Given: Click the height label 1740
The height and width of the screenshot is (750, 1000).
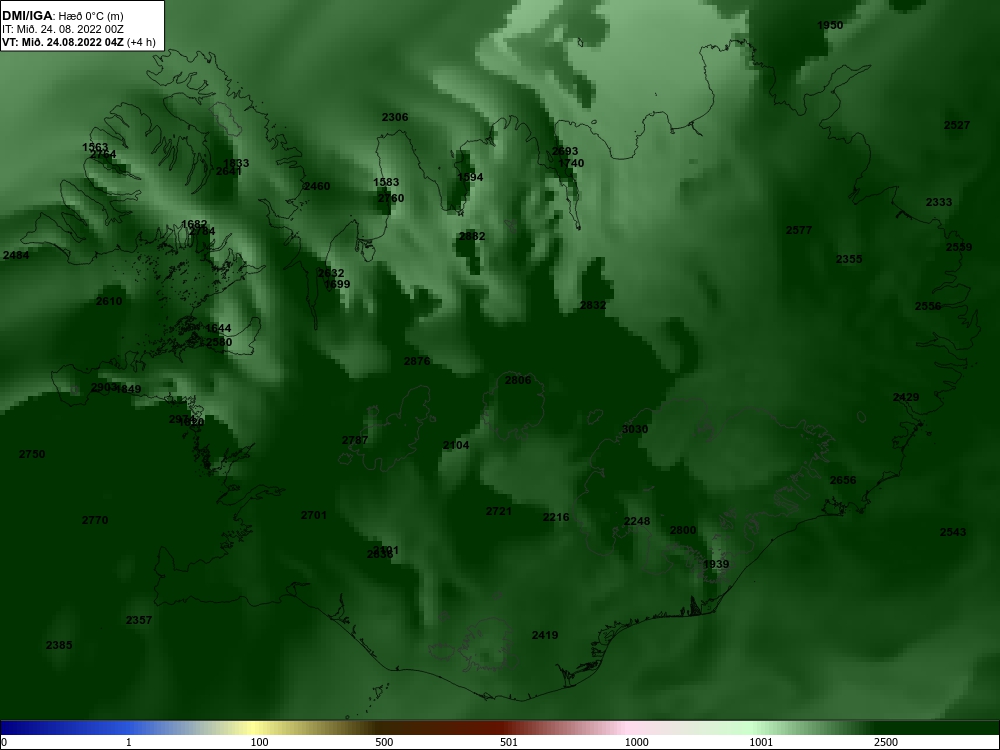Looking at the screenshot, I should tap(571, 163).
